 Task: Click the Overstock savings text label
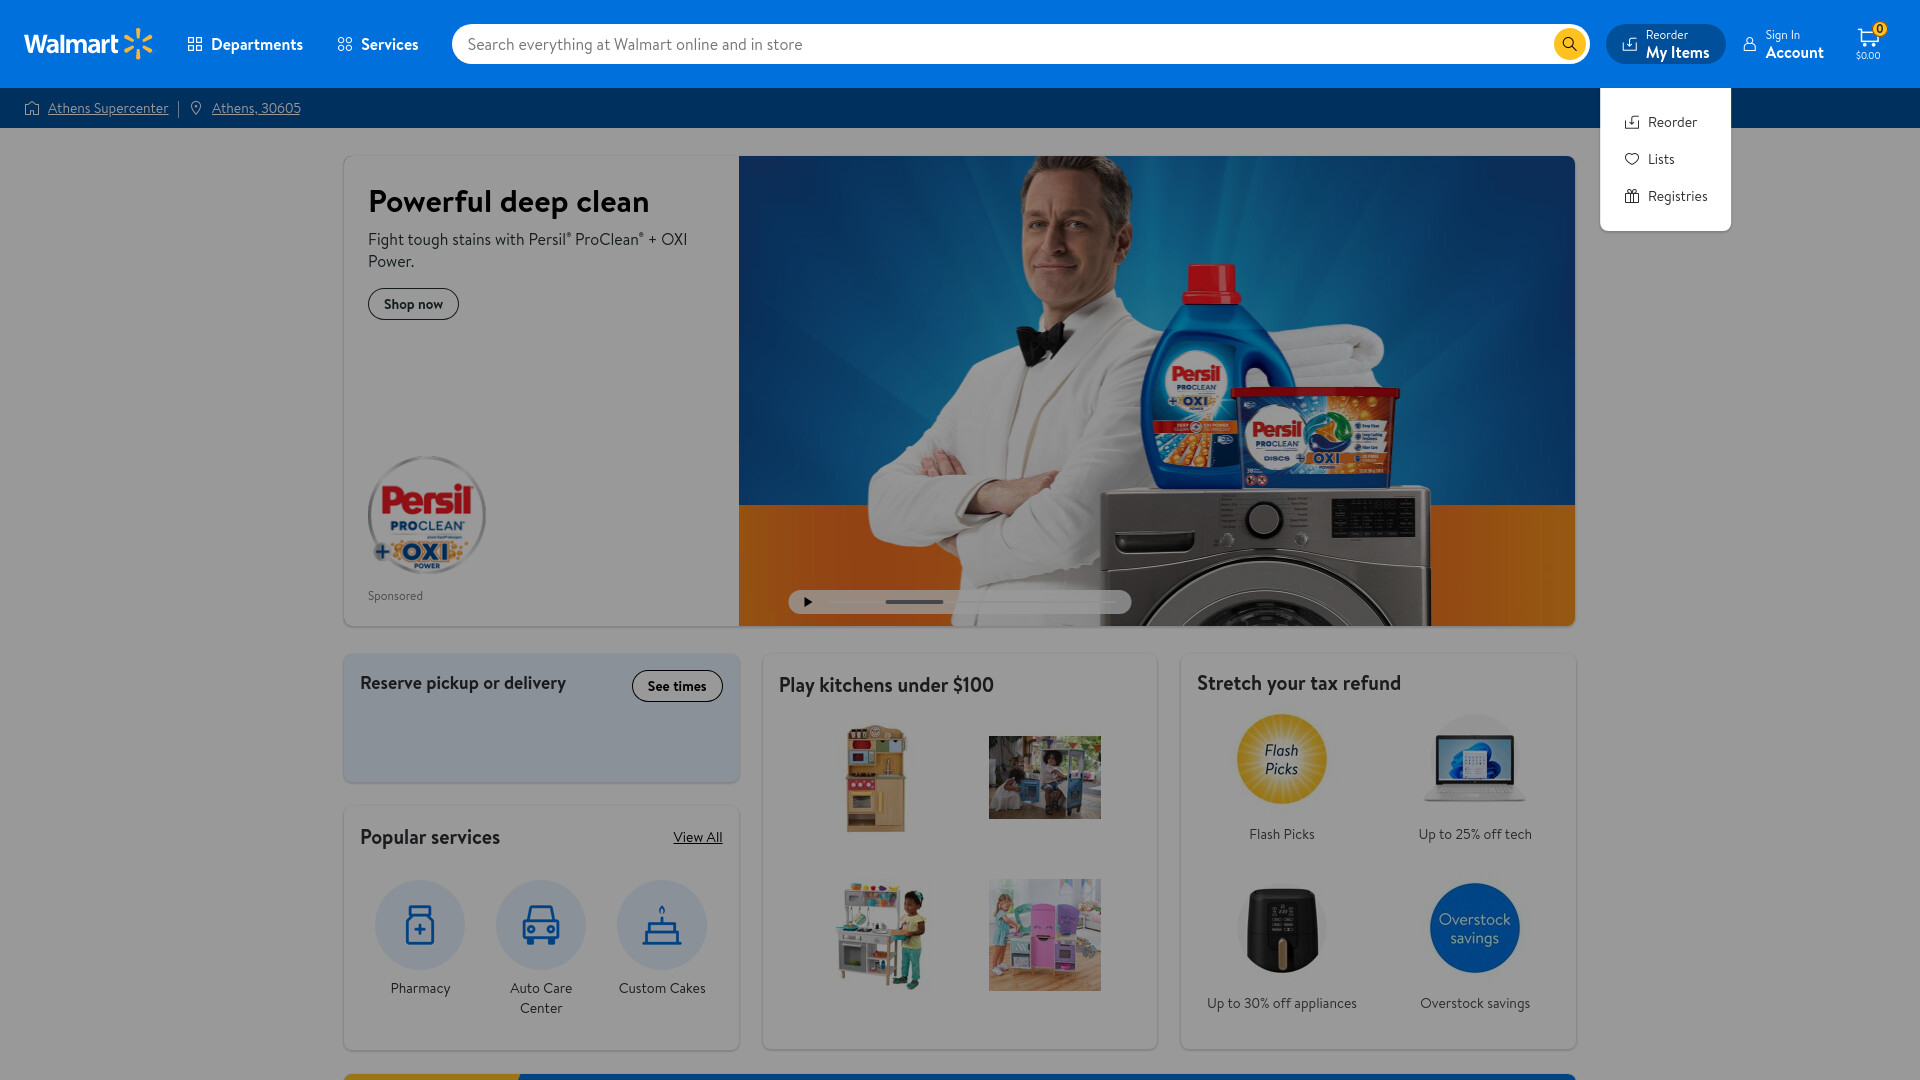(x=1475, y=1003)
